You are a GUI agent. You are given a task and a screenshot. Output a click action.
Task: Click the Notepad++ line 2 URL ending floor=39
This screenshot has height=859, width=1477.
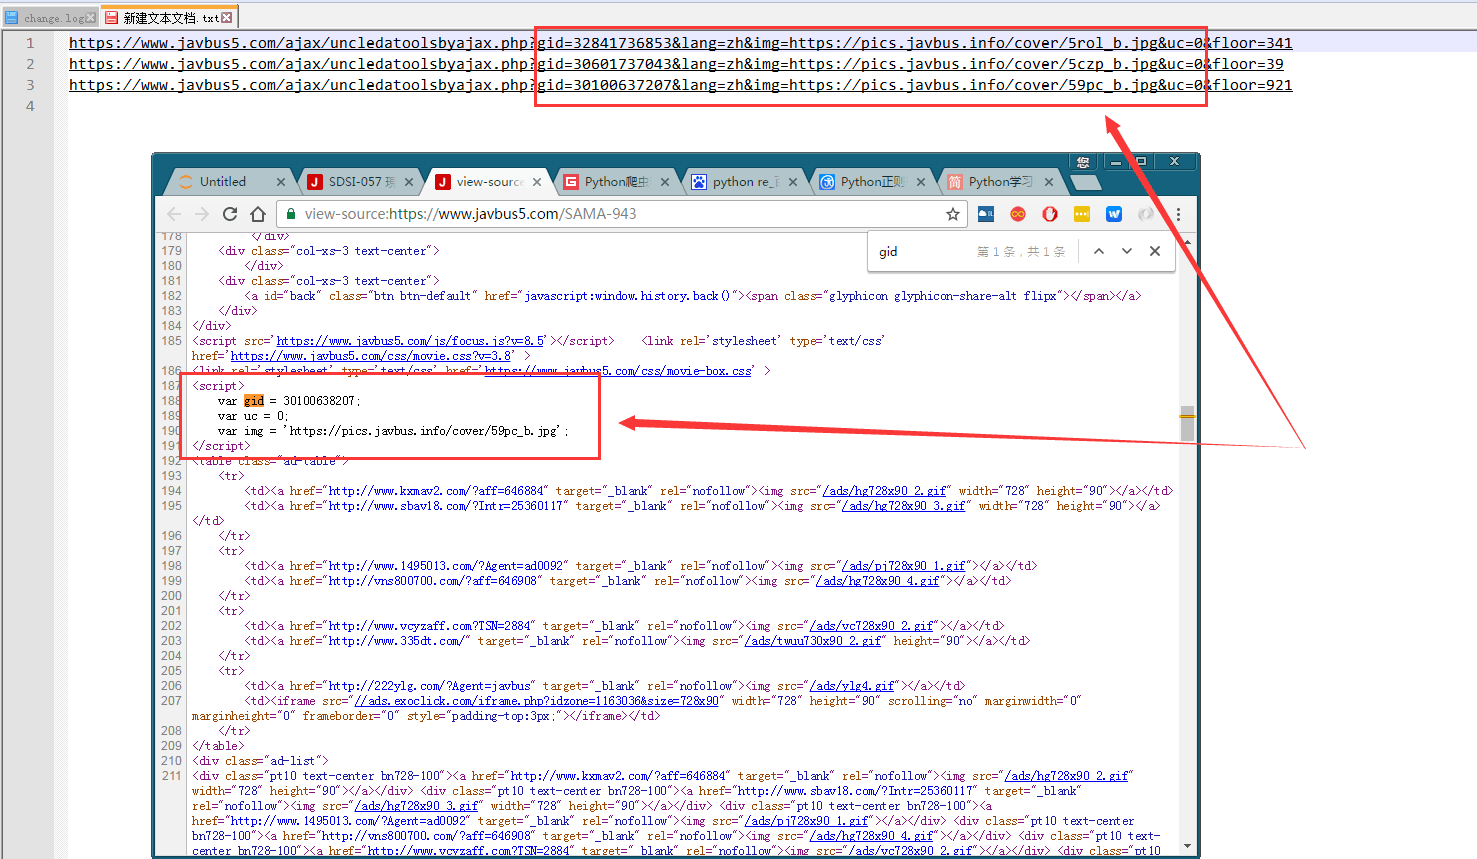676,64
